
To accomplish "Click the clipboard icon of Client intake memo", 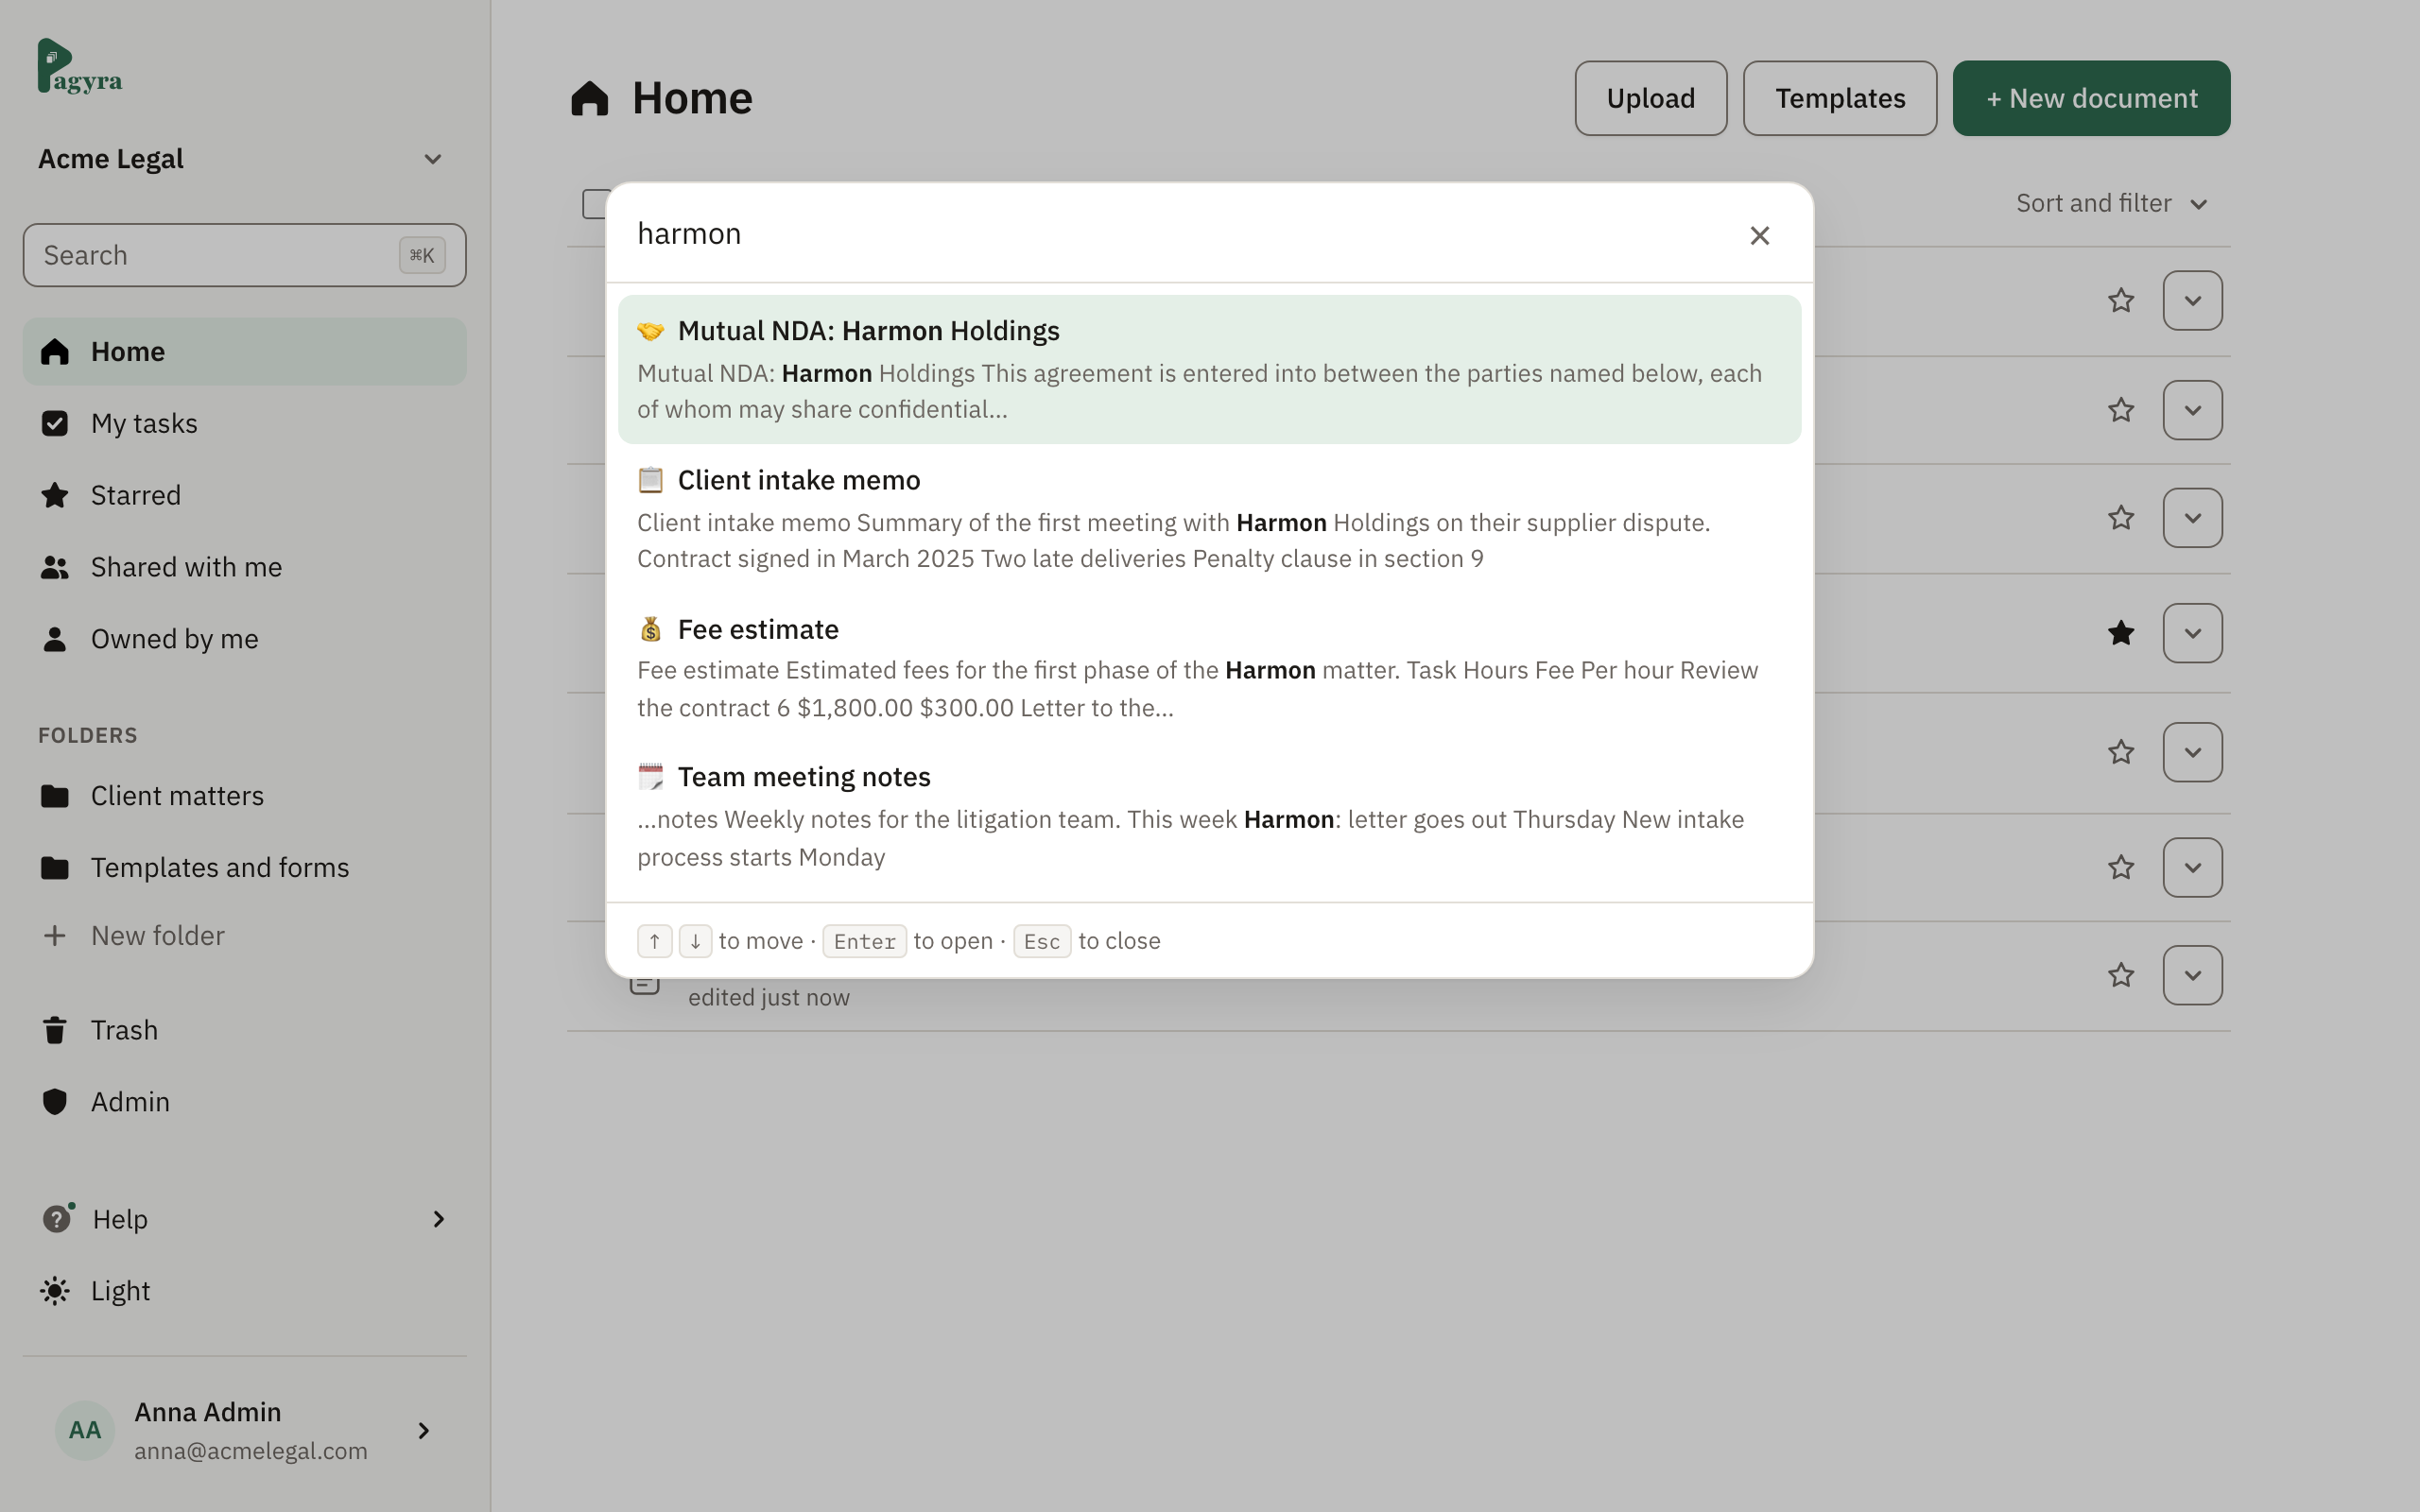I will click(651, 480).
